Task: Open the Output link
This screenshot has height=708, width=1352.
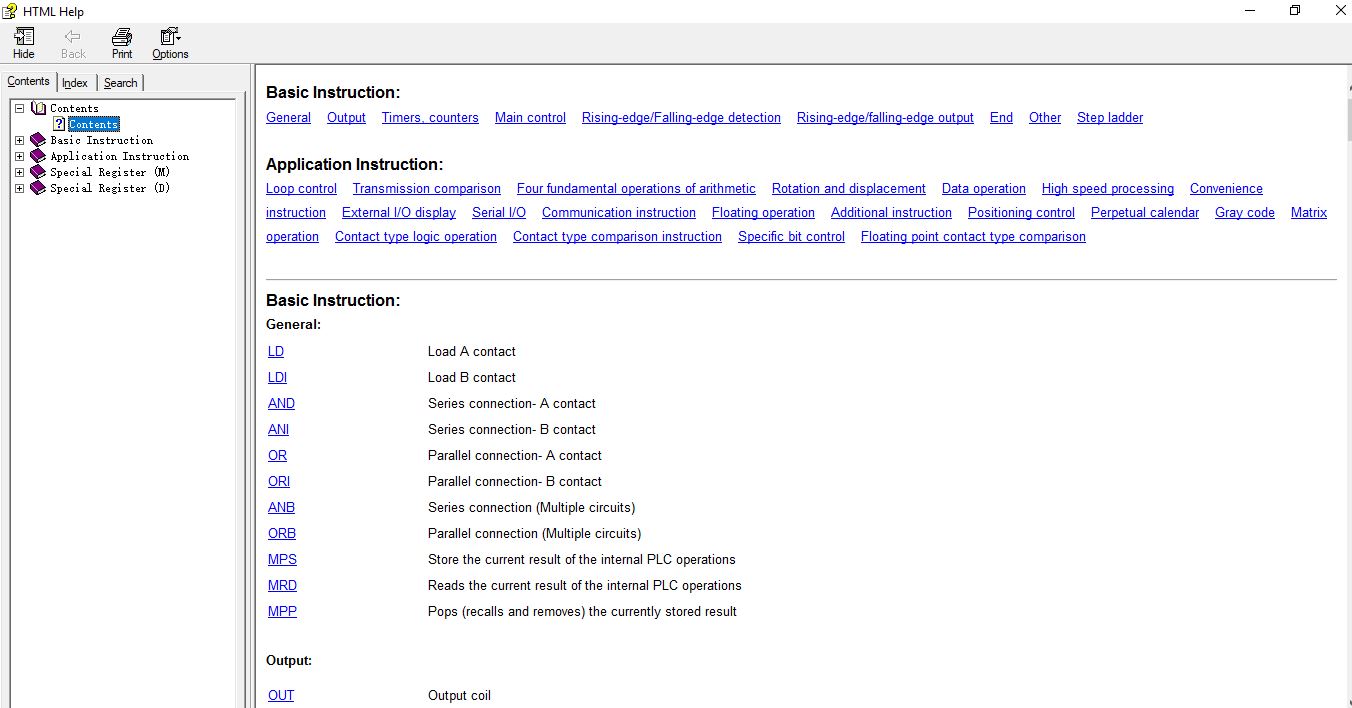Action: coord(346,117)
